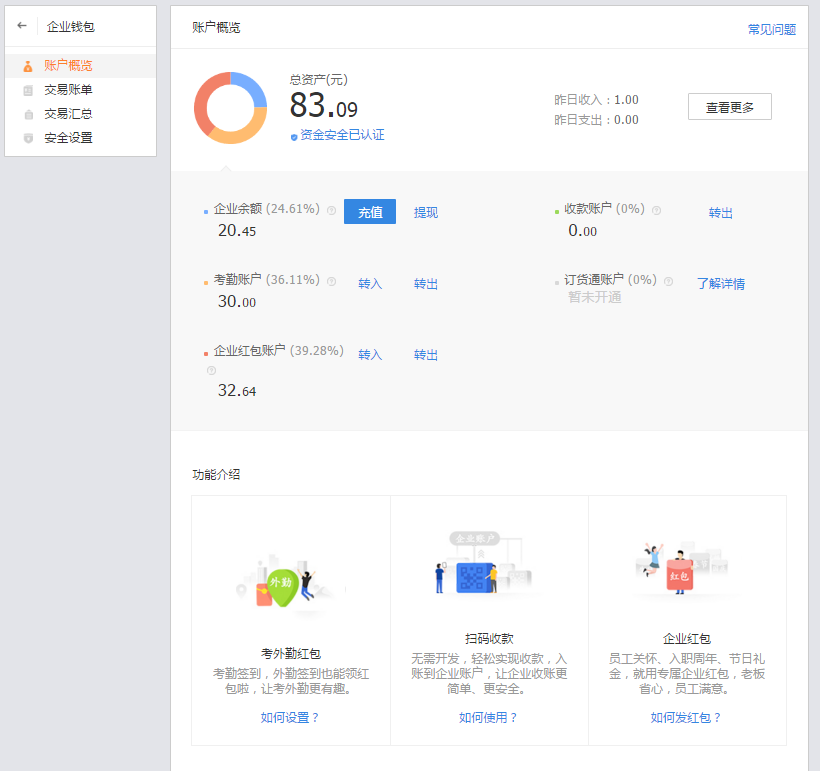Click help icon under 企业红包账户 label

211,370
